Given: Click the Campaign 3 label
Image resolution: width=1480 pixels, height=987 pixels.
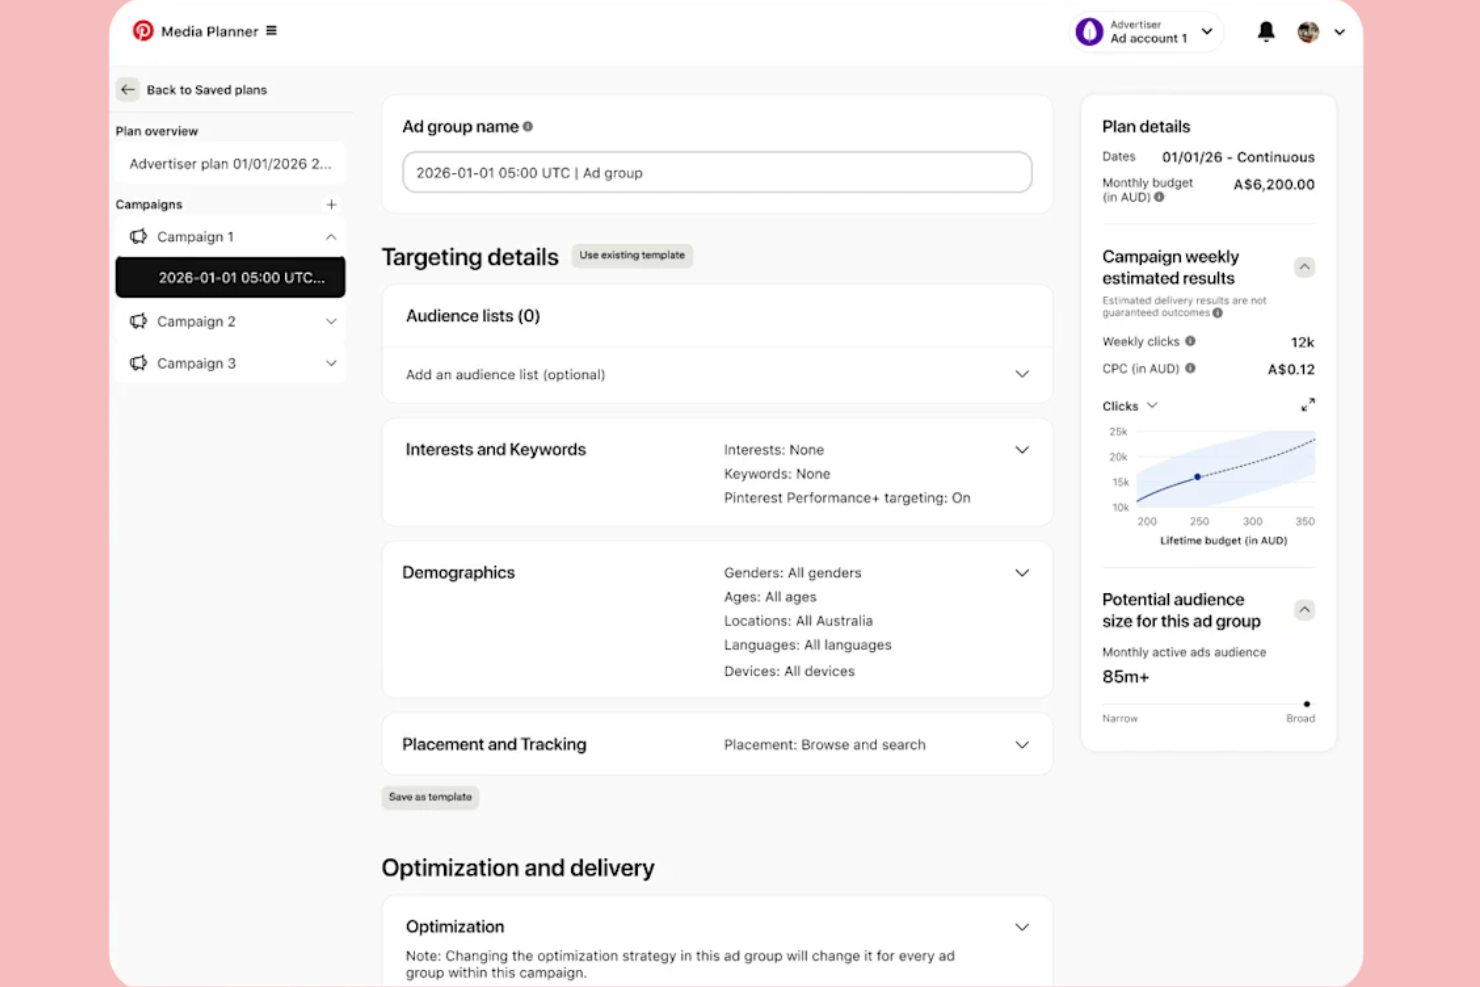Looking at the screenshot, I should [196, 363].
